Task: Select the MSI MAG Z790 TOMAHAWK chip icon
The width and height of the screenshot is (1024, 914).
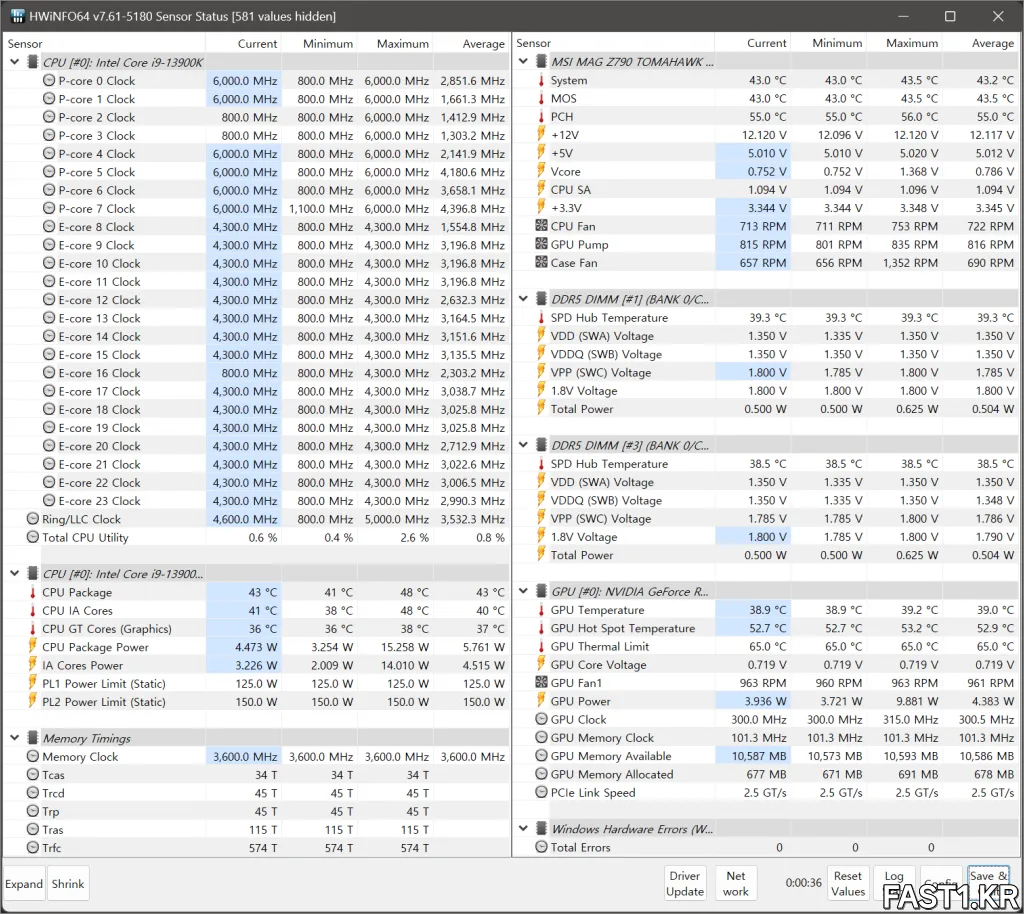Action: click(541, 61)
